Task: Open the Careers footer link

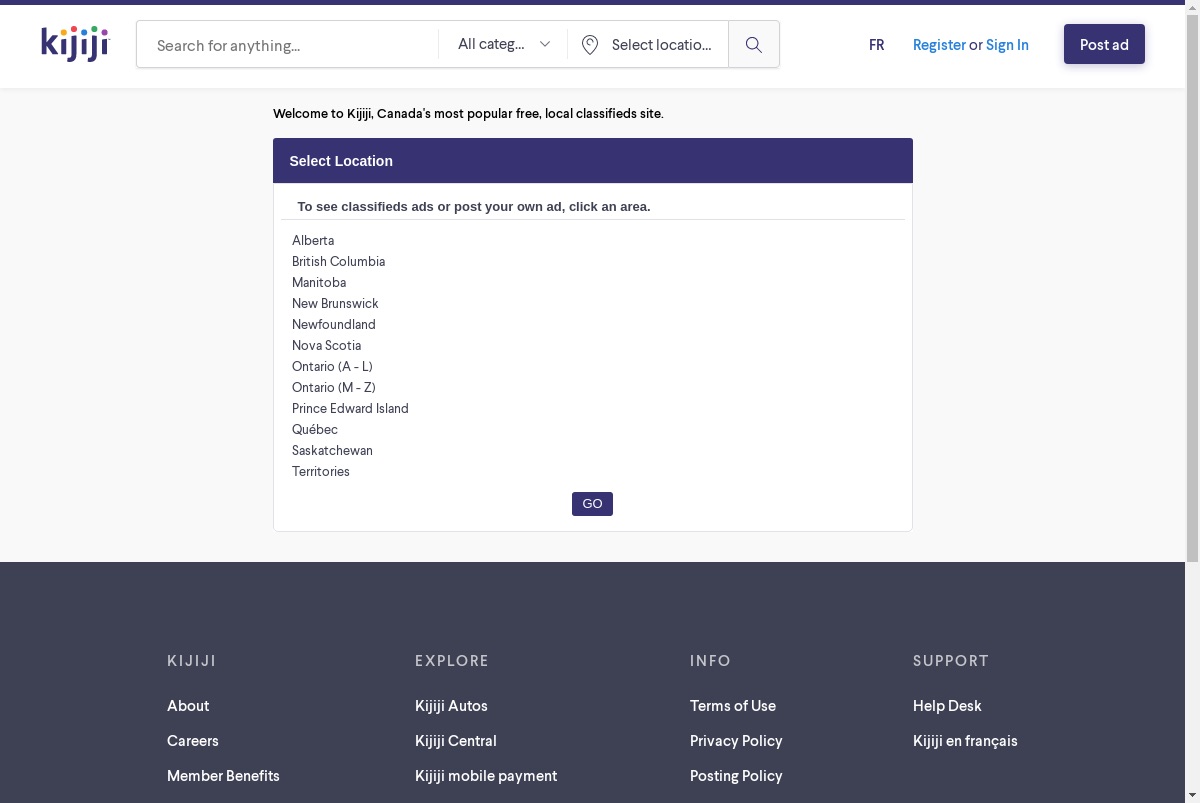Action: point(193,741)
